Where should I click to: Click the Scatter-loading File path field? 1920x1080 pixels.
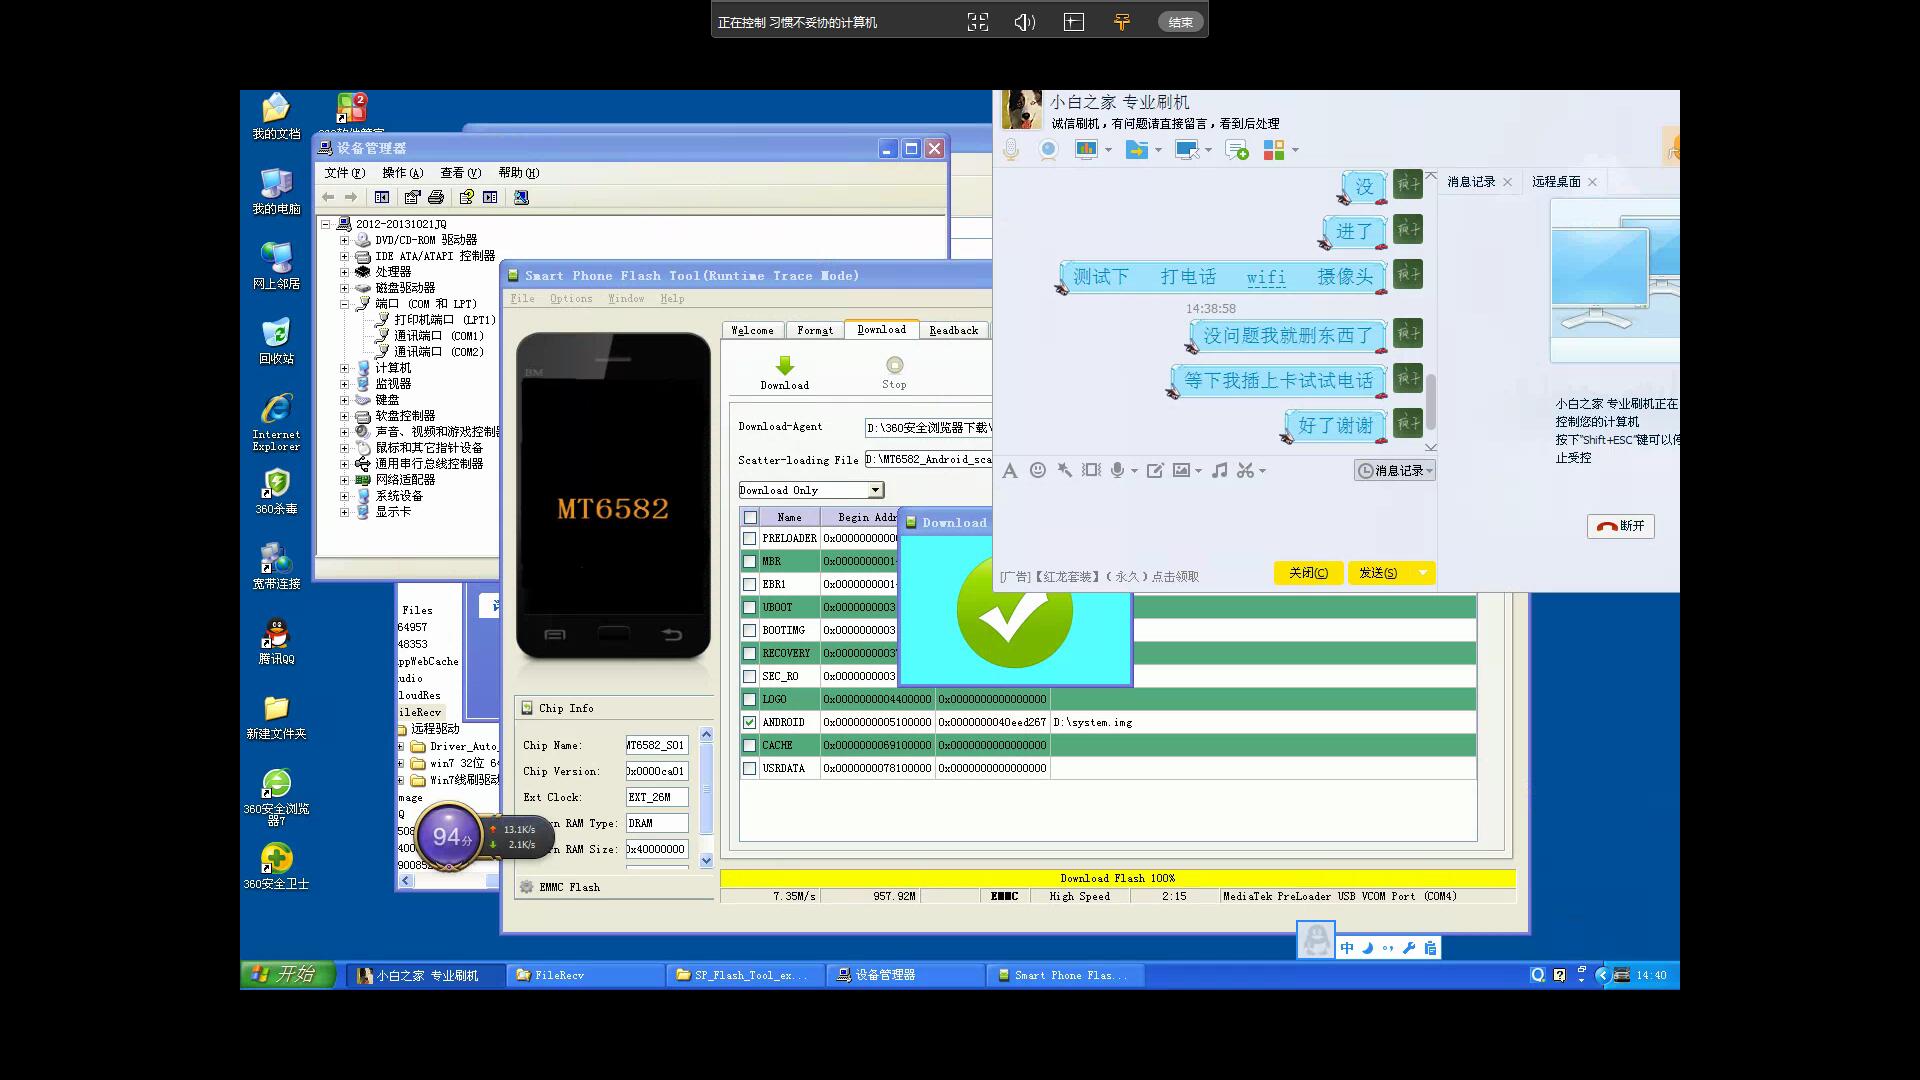[x=927, y=460]
